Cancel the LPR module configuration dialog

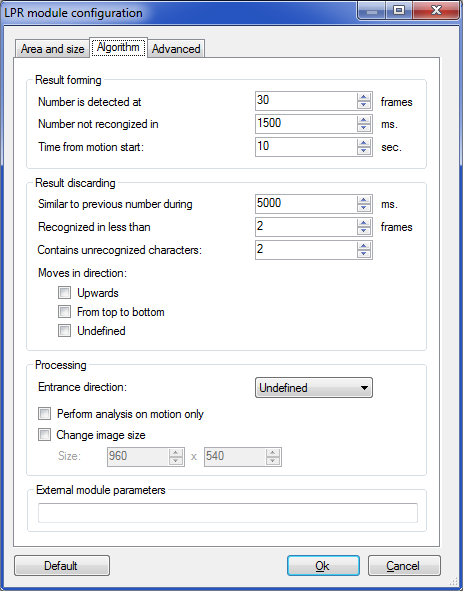pyautogui.click(x=404, y=565)
